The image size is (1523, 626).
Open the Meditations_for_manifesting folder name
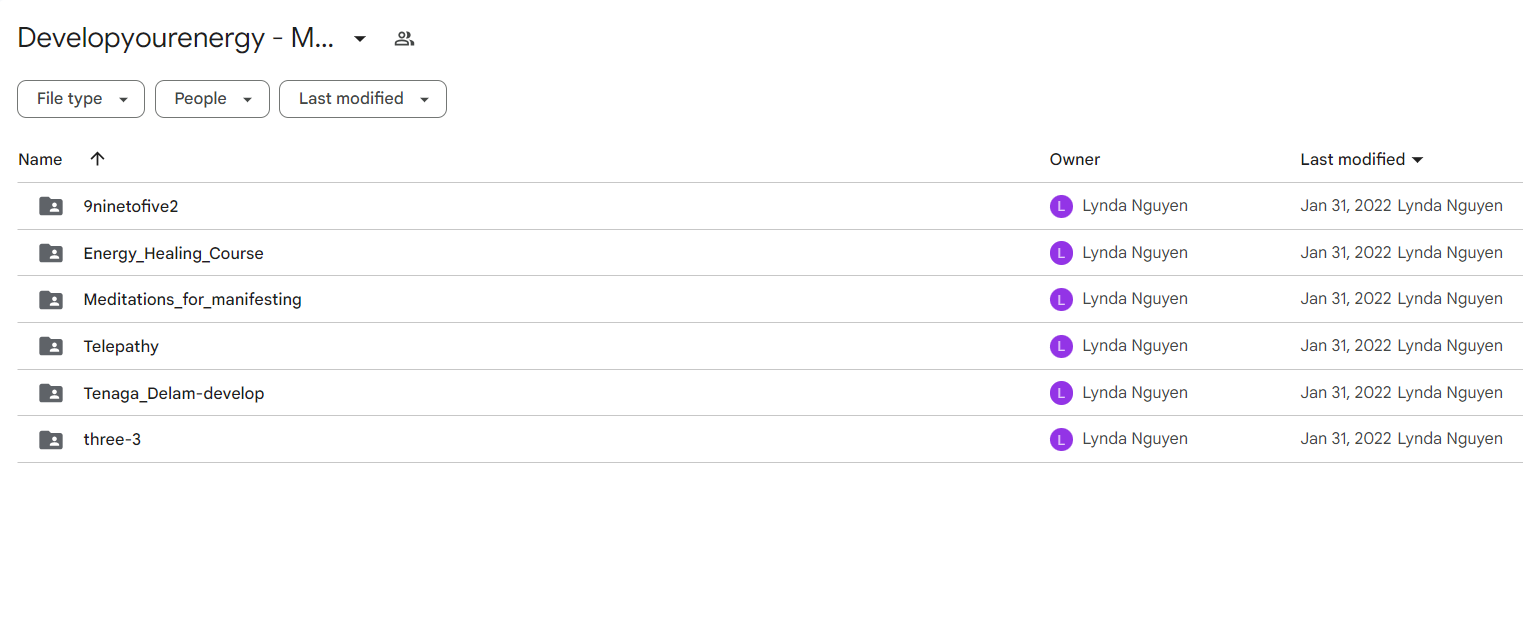[192, 299]
